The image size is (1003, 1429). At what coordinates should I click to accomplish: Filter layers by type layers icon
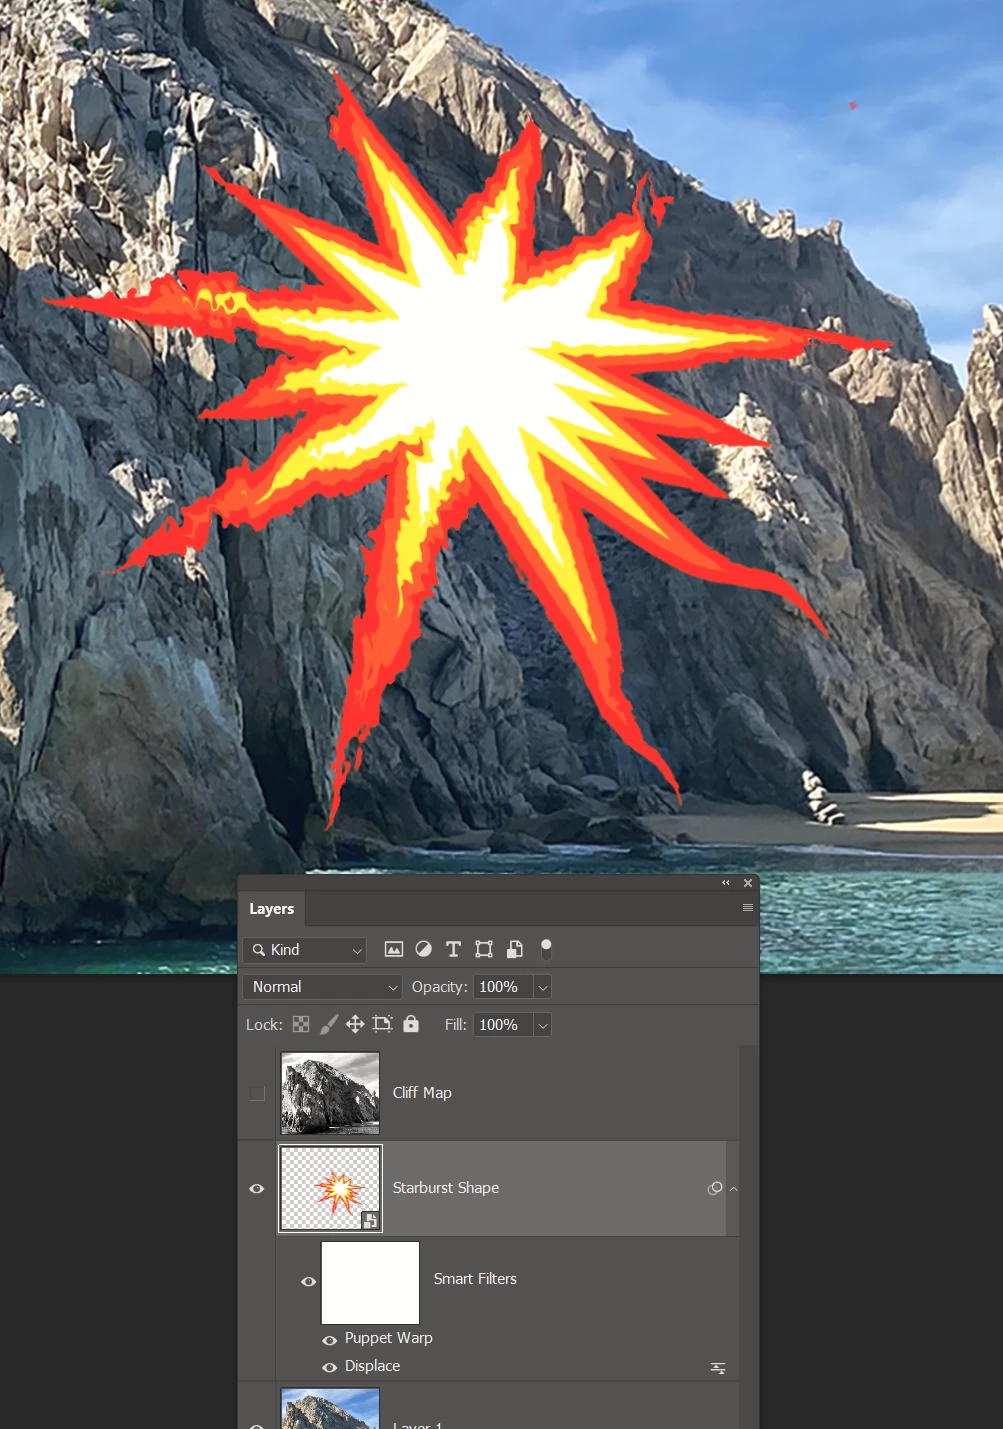coord(453,949)
